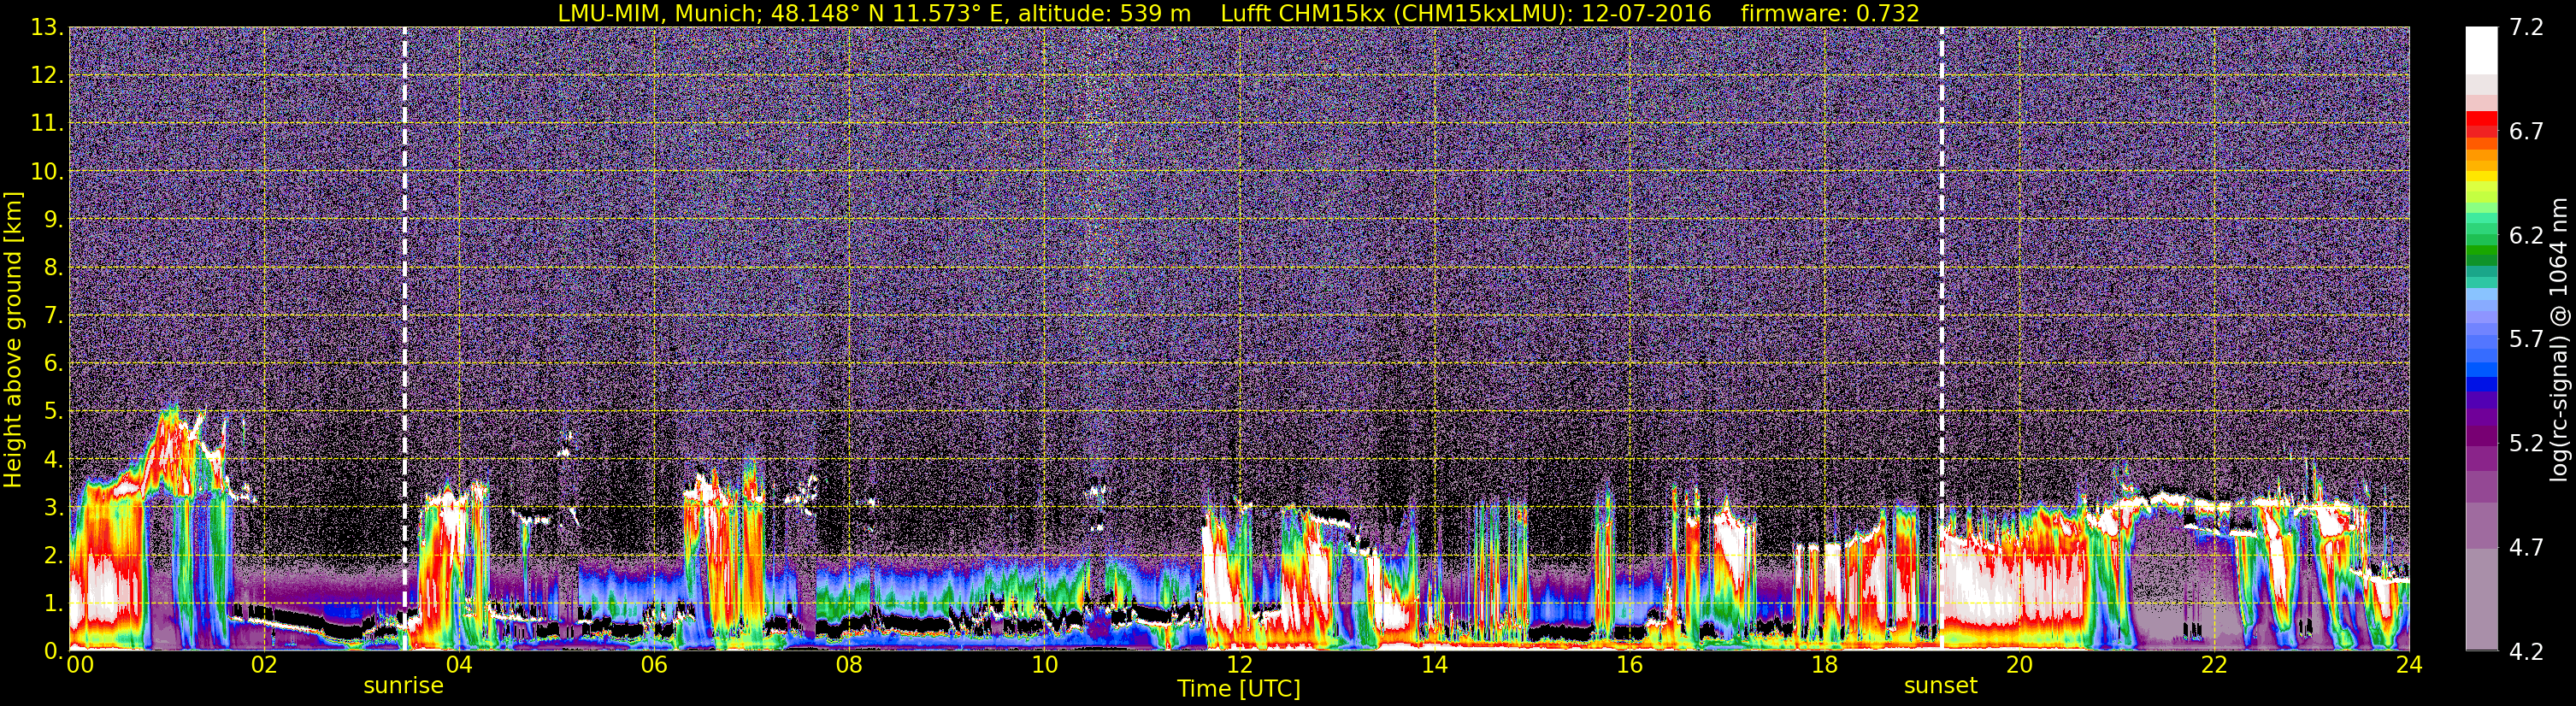Click the '5.' height tick label

[53, 411]
